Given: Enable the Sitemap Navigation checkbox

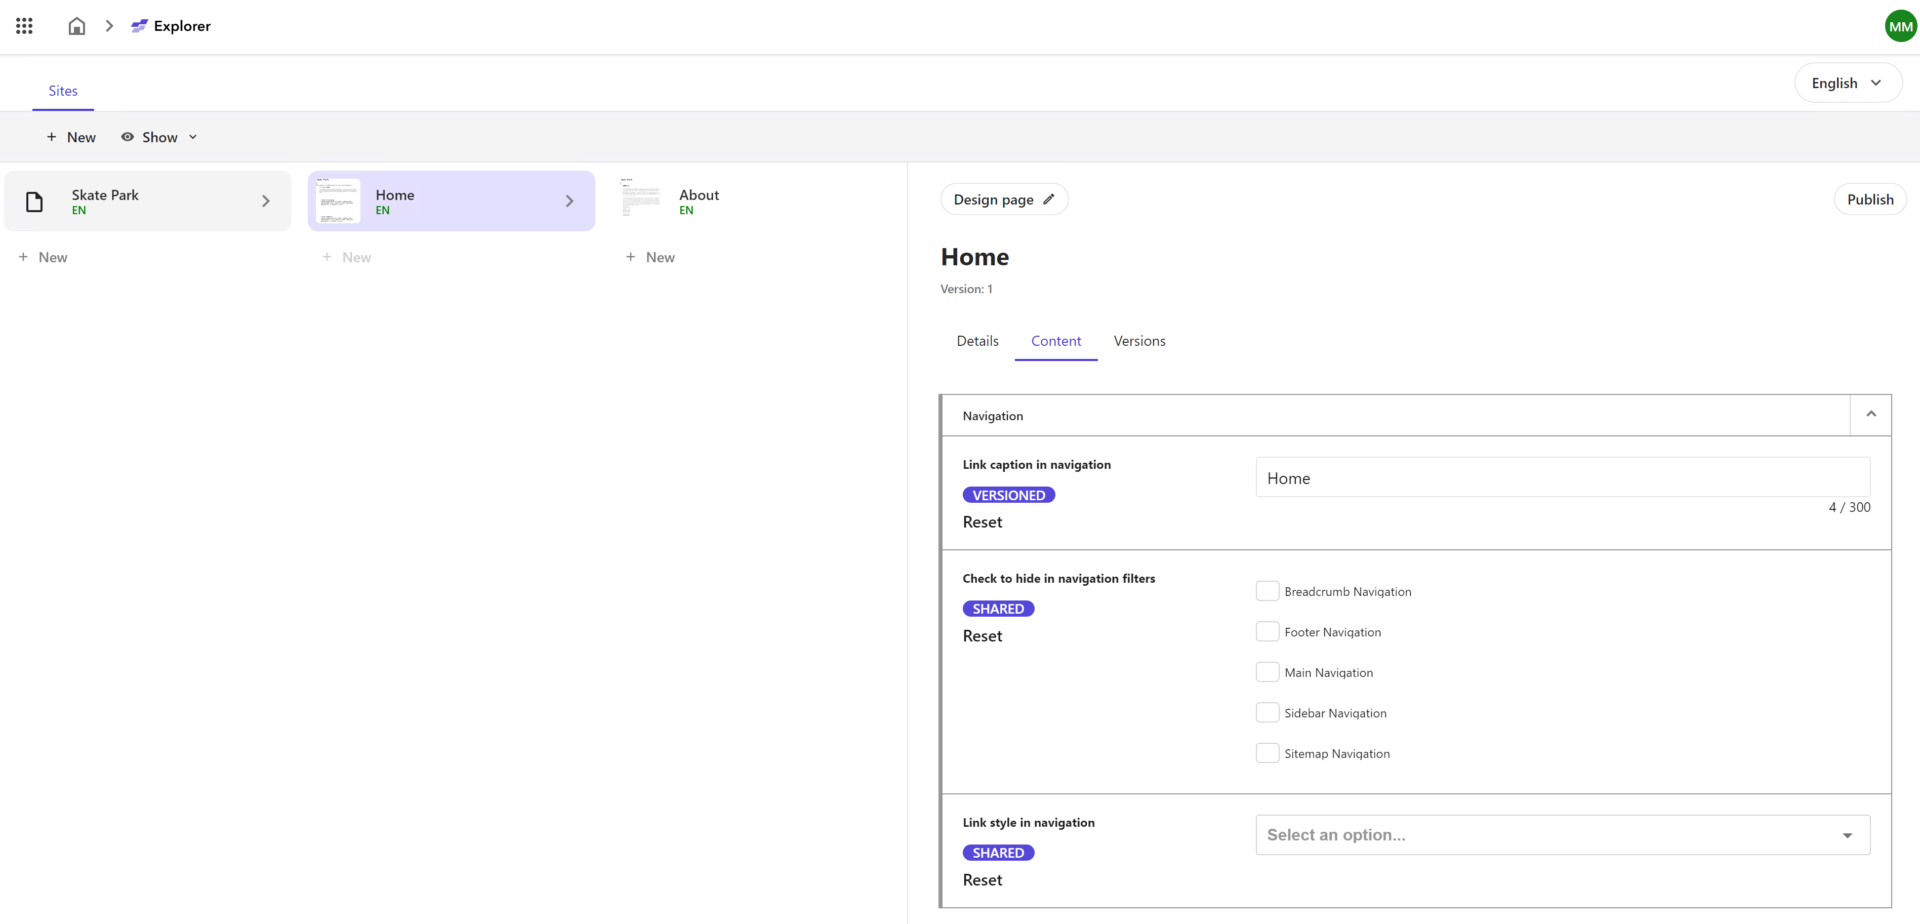Looking at the screenshot, I should pos(1267,752).
